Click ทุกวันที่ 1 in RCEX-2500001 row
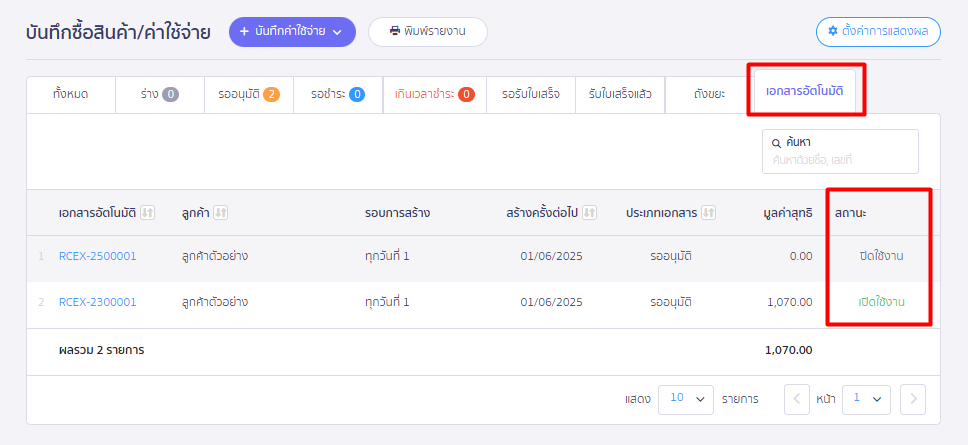The height and width of the screenshot is (445, 968). click(387, 256)
